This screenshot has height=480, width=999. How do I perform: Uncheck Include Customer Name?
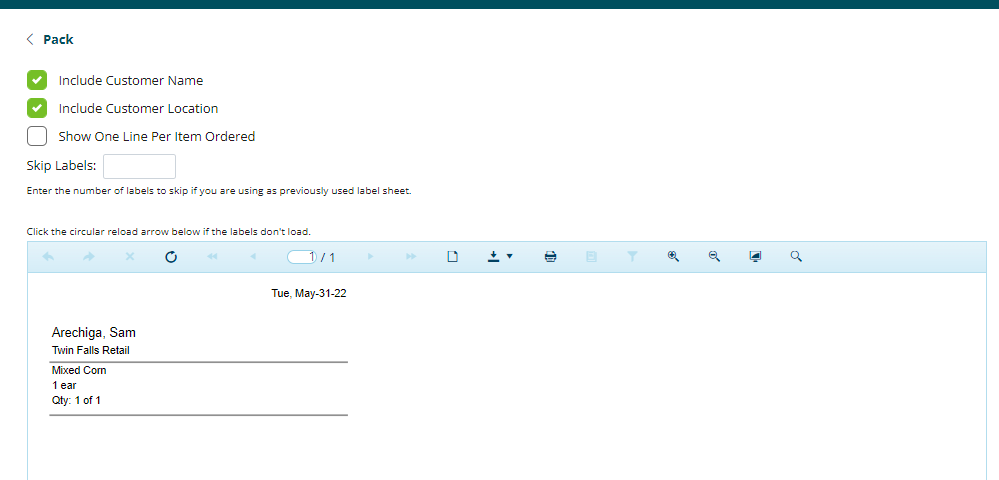(x=37, y=80)
